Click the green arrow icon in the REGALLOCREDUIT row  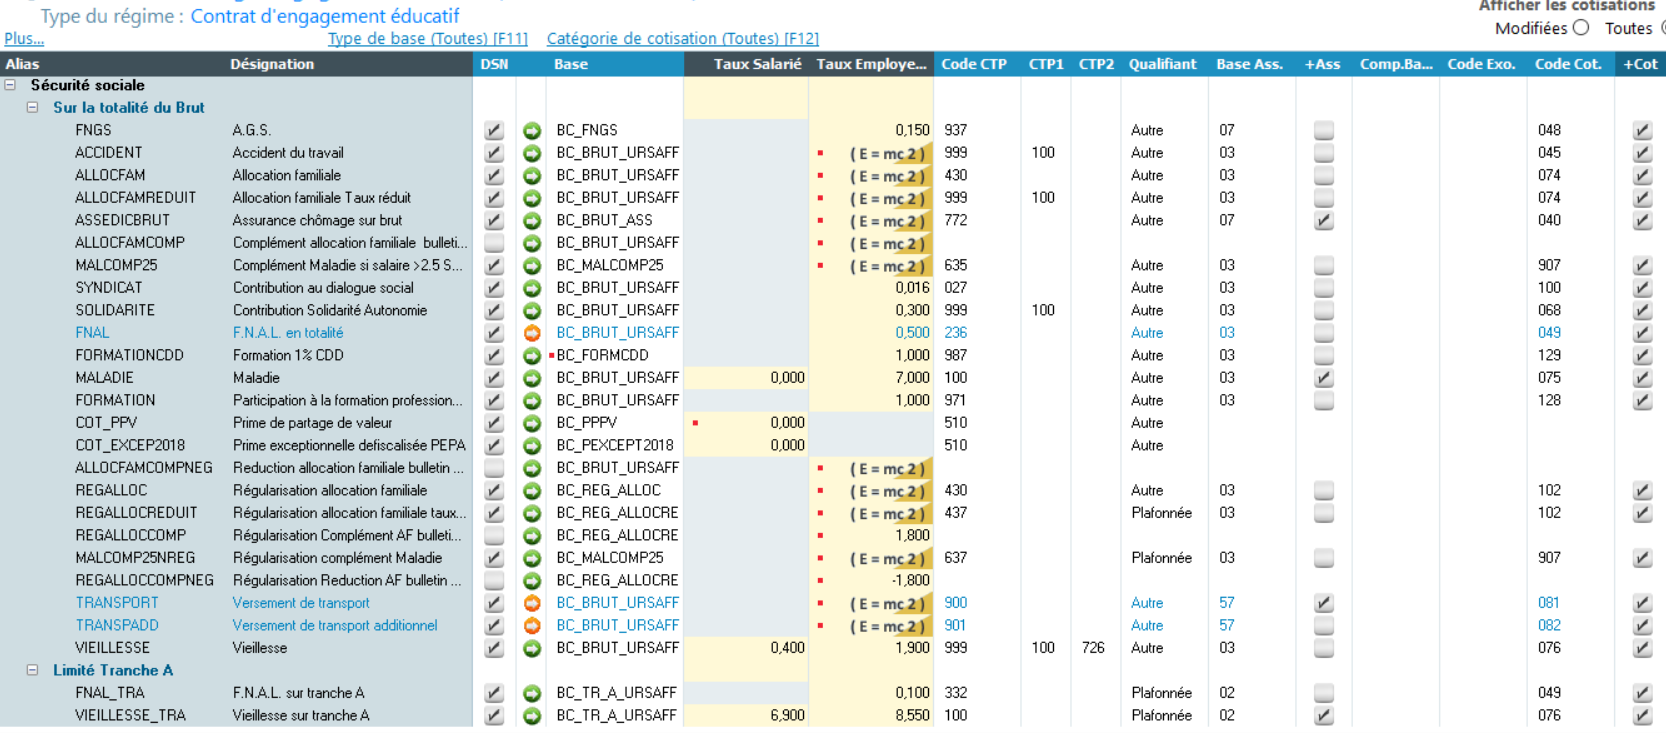532,513
